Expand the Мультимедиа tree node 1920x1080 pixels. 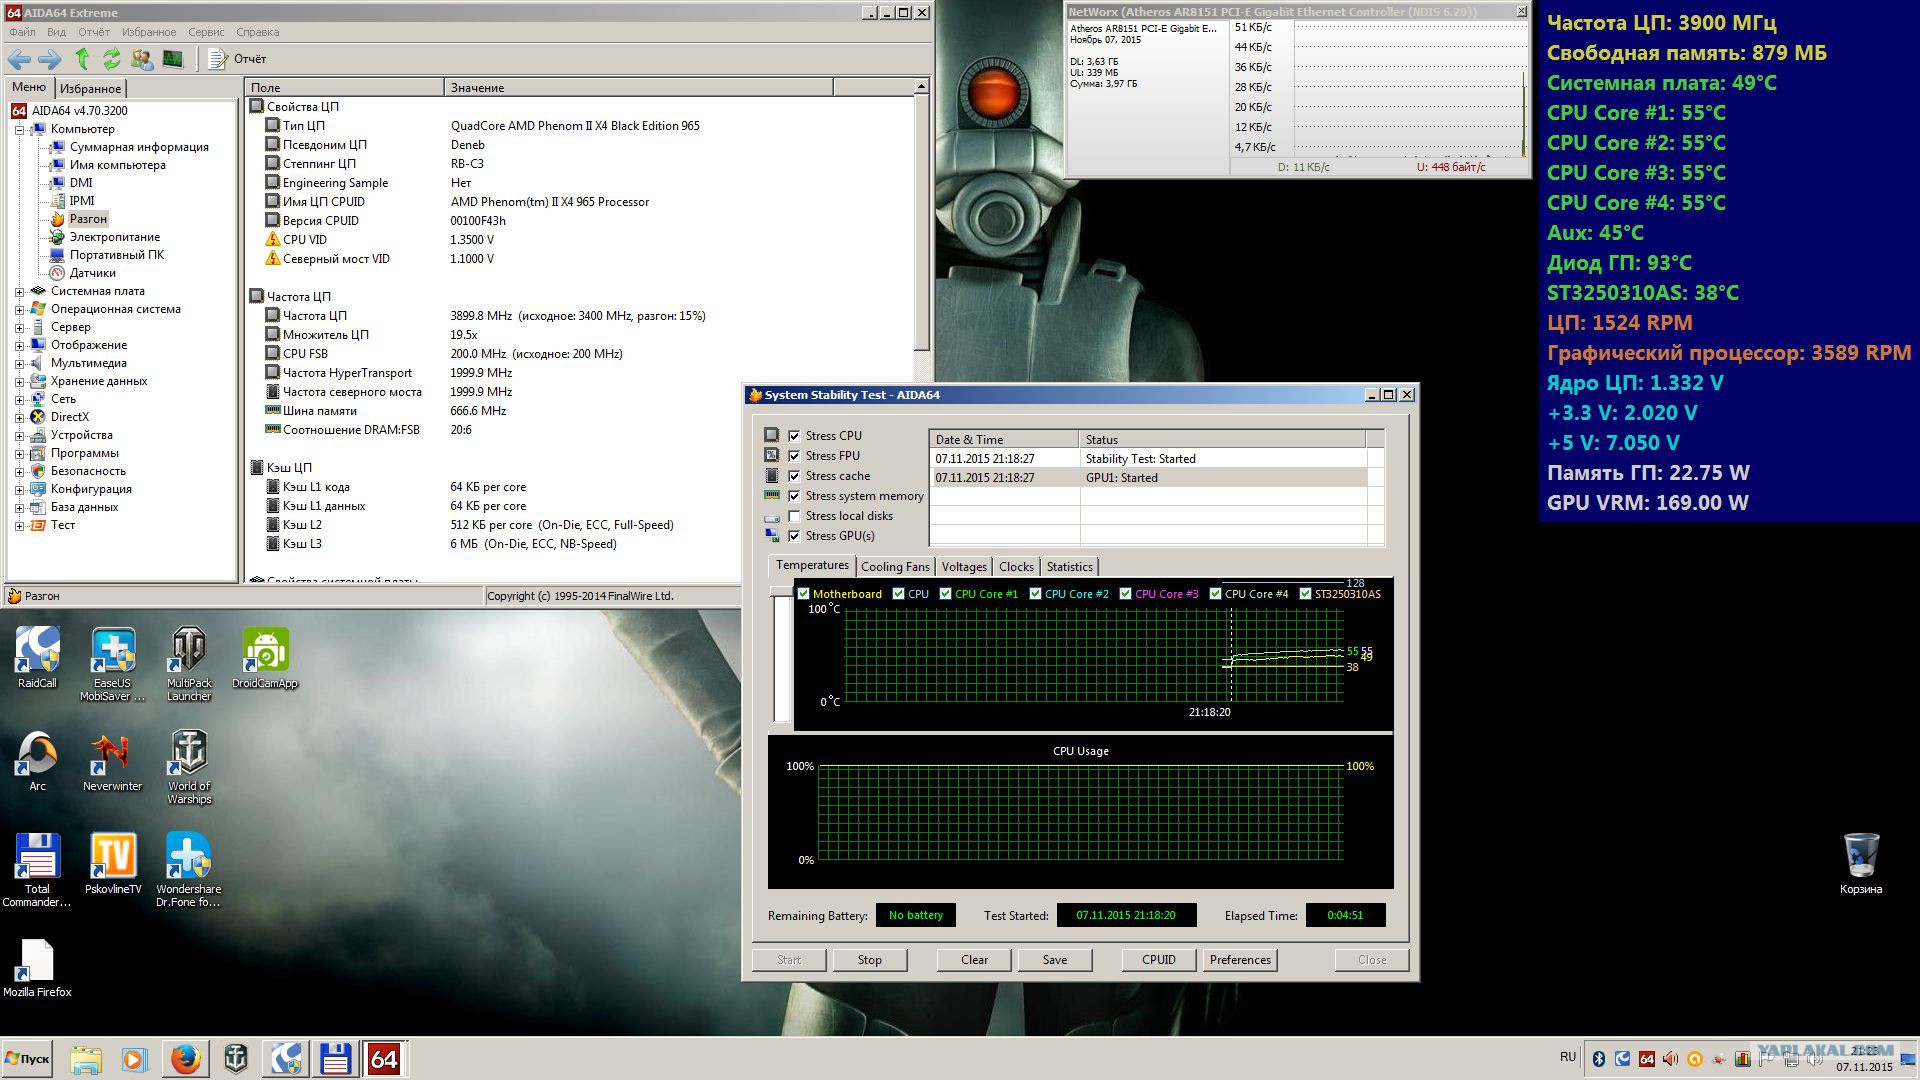pos(19,363)
